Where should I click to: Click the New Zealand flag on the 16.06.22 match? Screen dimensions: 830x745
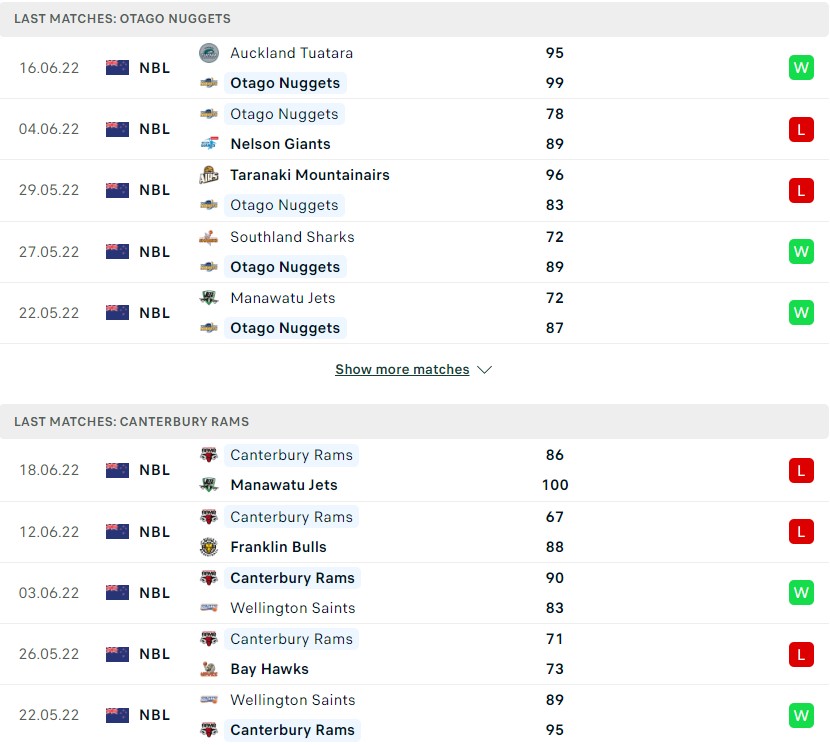click(x=118, y=68)
